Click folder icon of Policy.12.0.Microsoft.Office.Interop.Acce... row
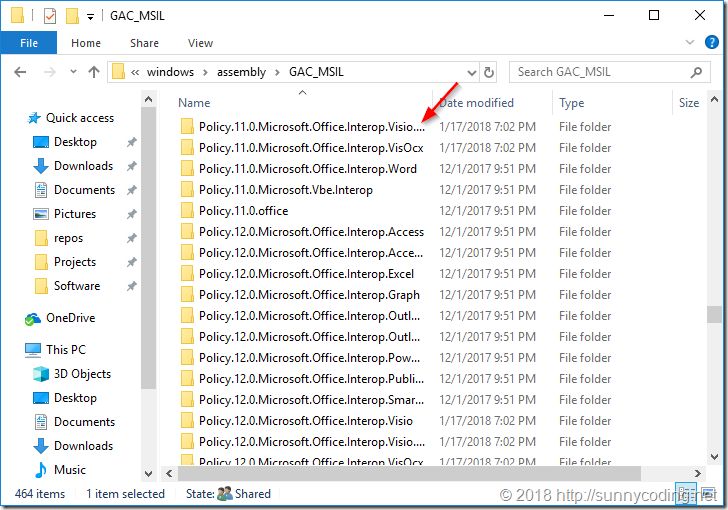Image resolution: width=728 pixels, height=510 pixels. [187, 252]
